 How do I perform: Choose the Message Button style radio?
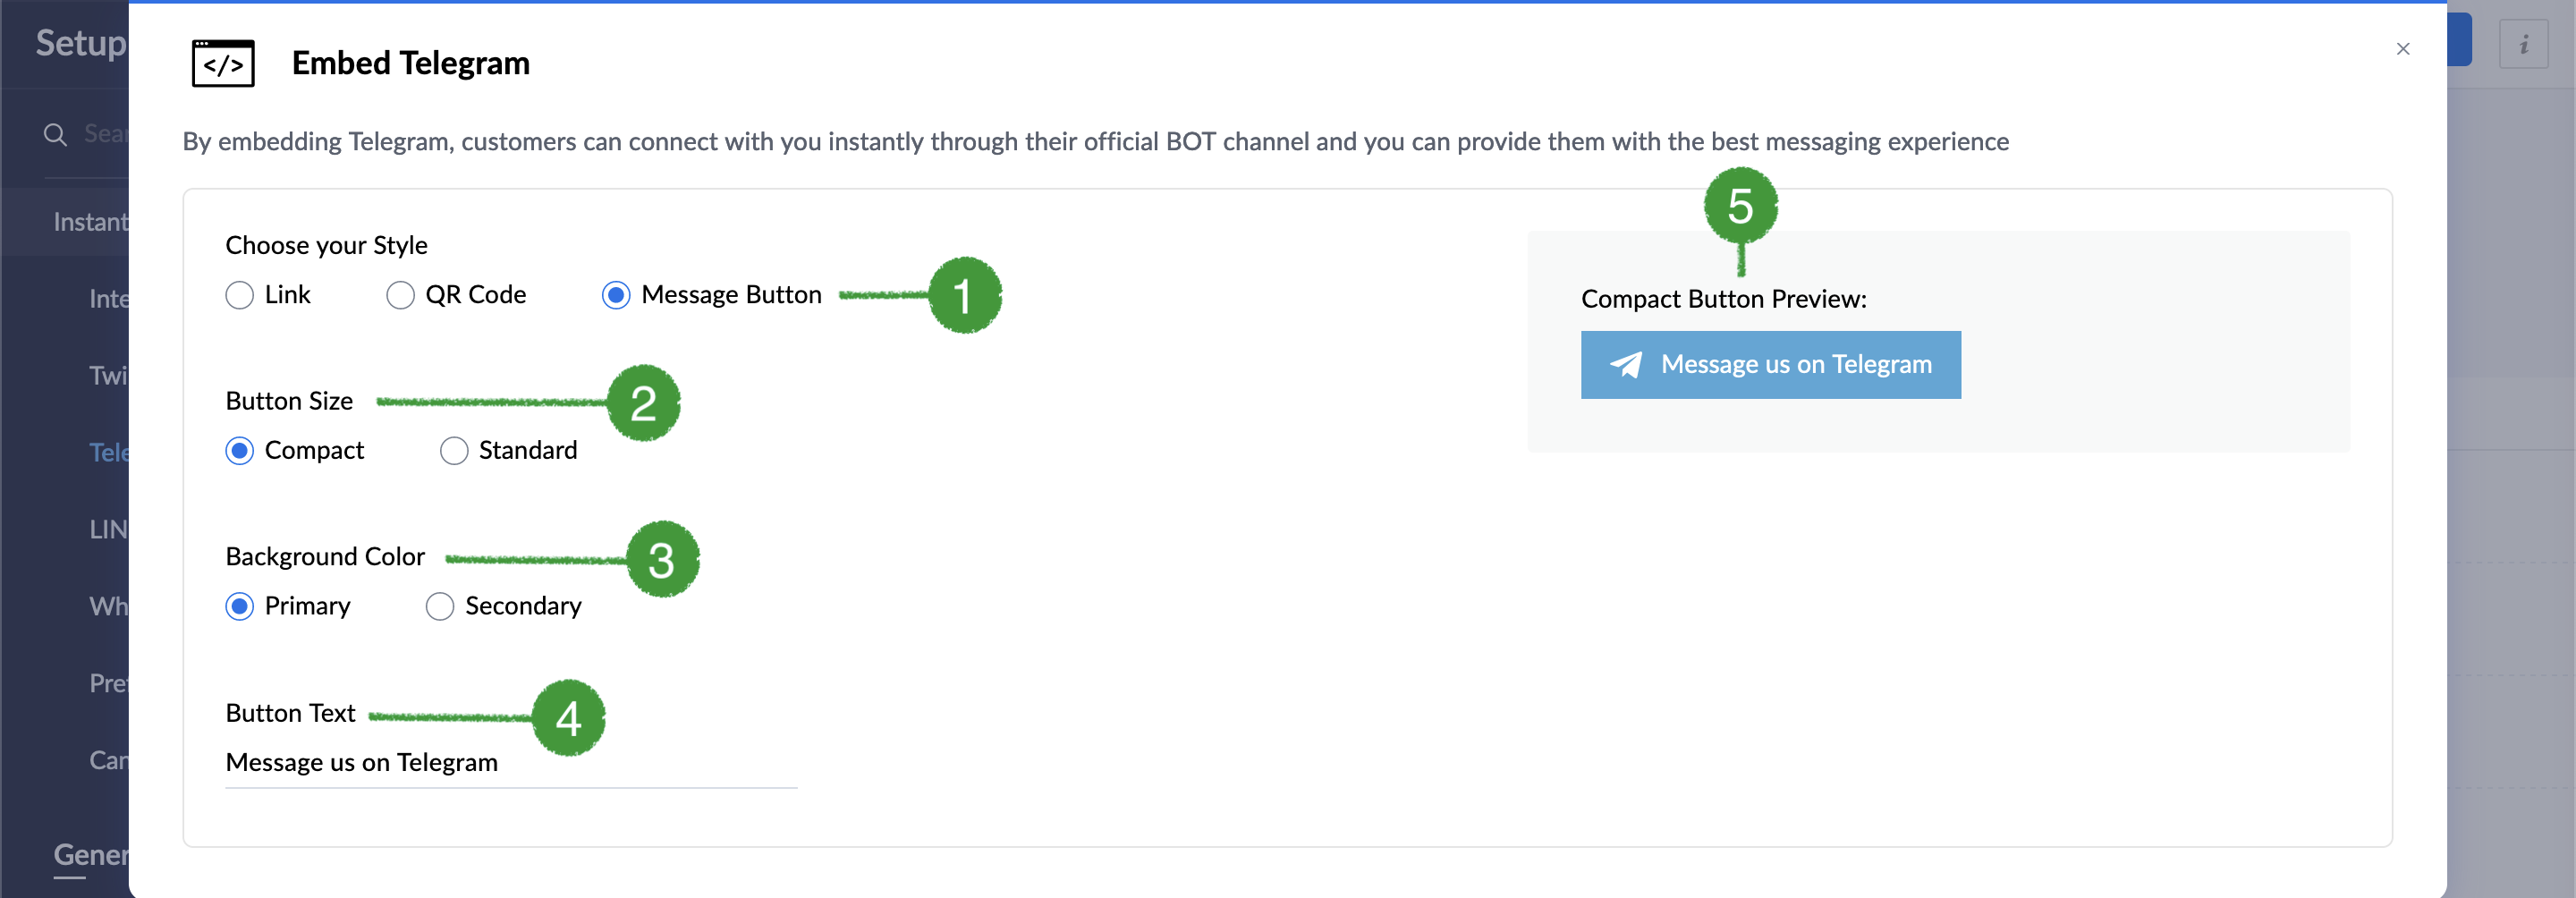pyautogui.click(x=616, y=295)
